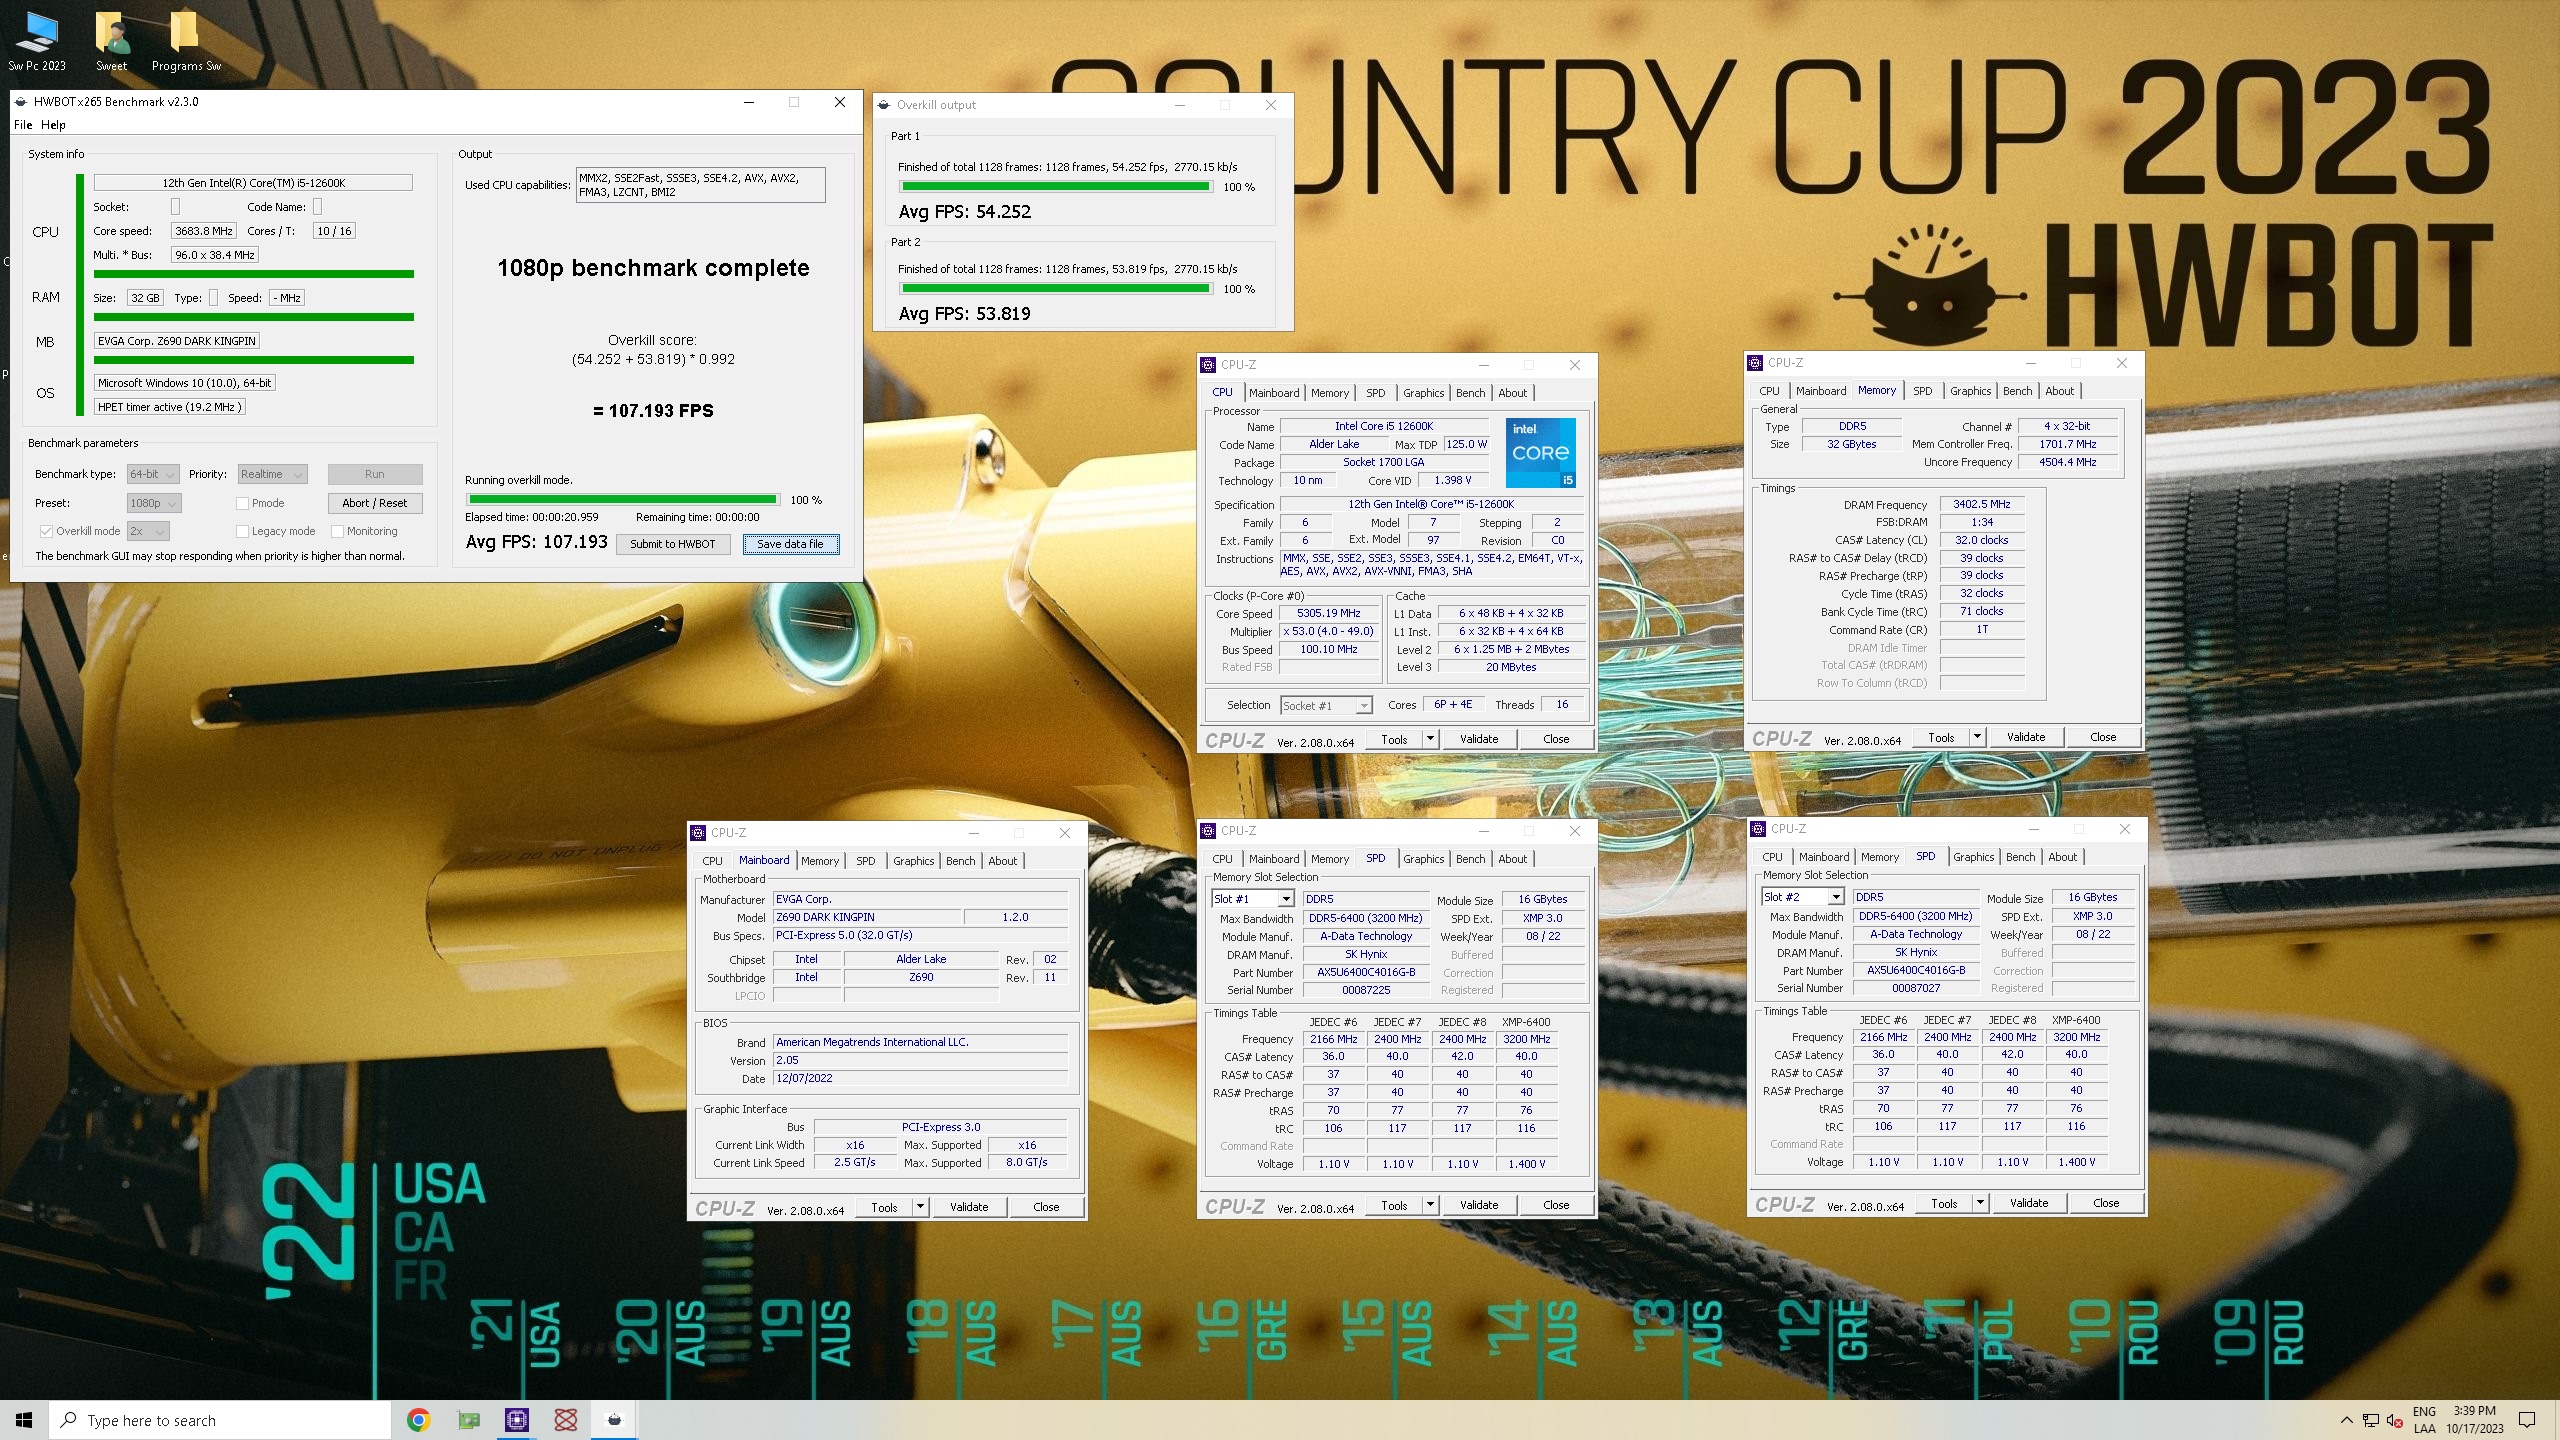2560x1440 pixels.
Task: Open the File menu in HWBOT x265
Action: point(23,125)
